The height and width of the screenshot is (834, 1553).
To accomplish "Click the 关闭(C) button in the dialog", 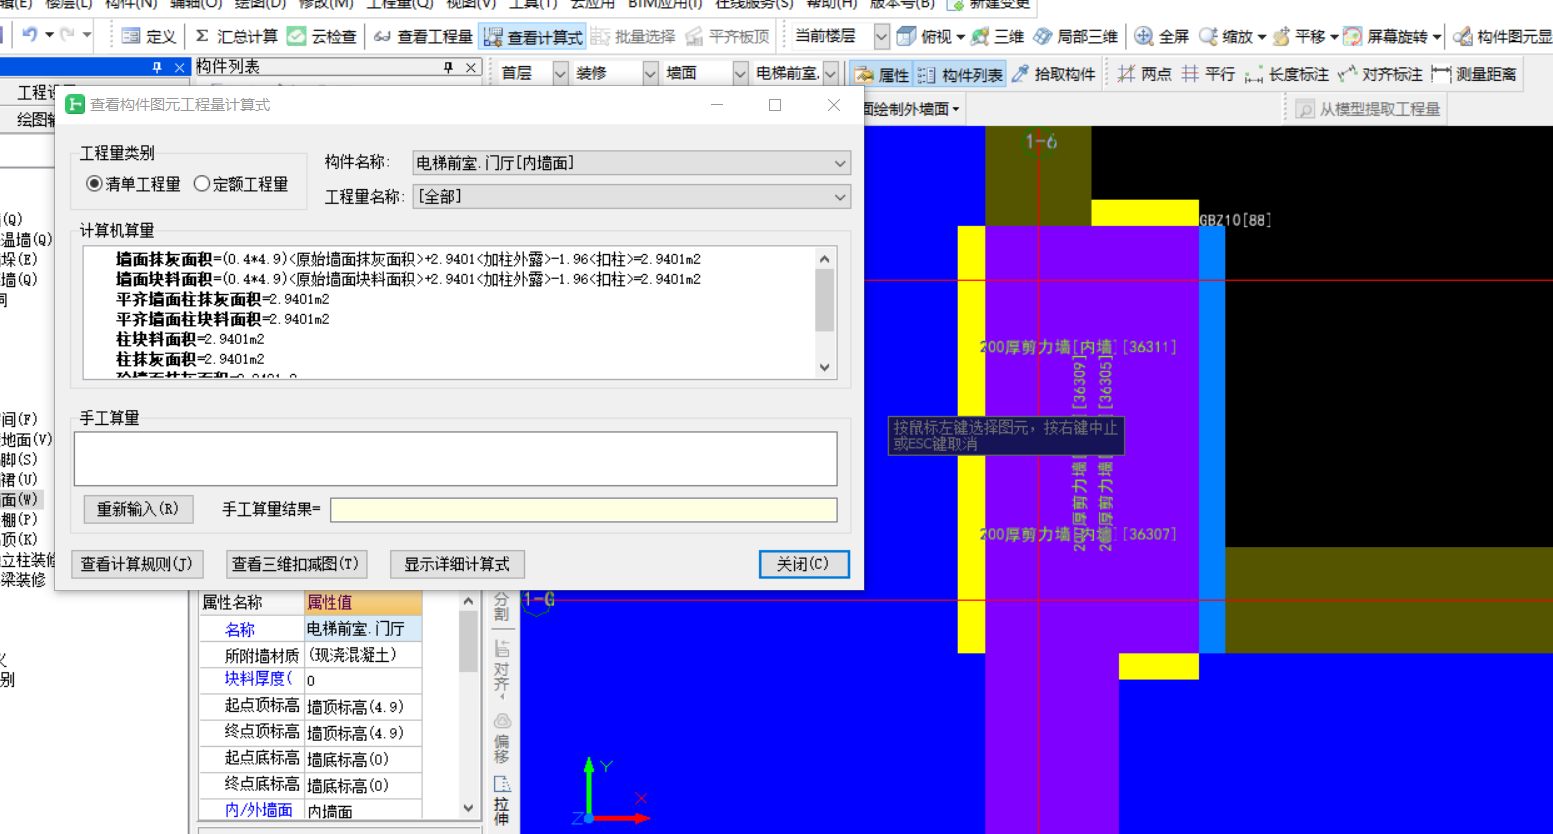I will click(804, 564).
